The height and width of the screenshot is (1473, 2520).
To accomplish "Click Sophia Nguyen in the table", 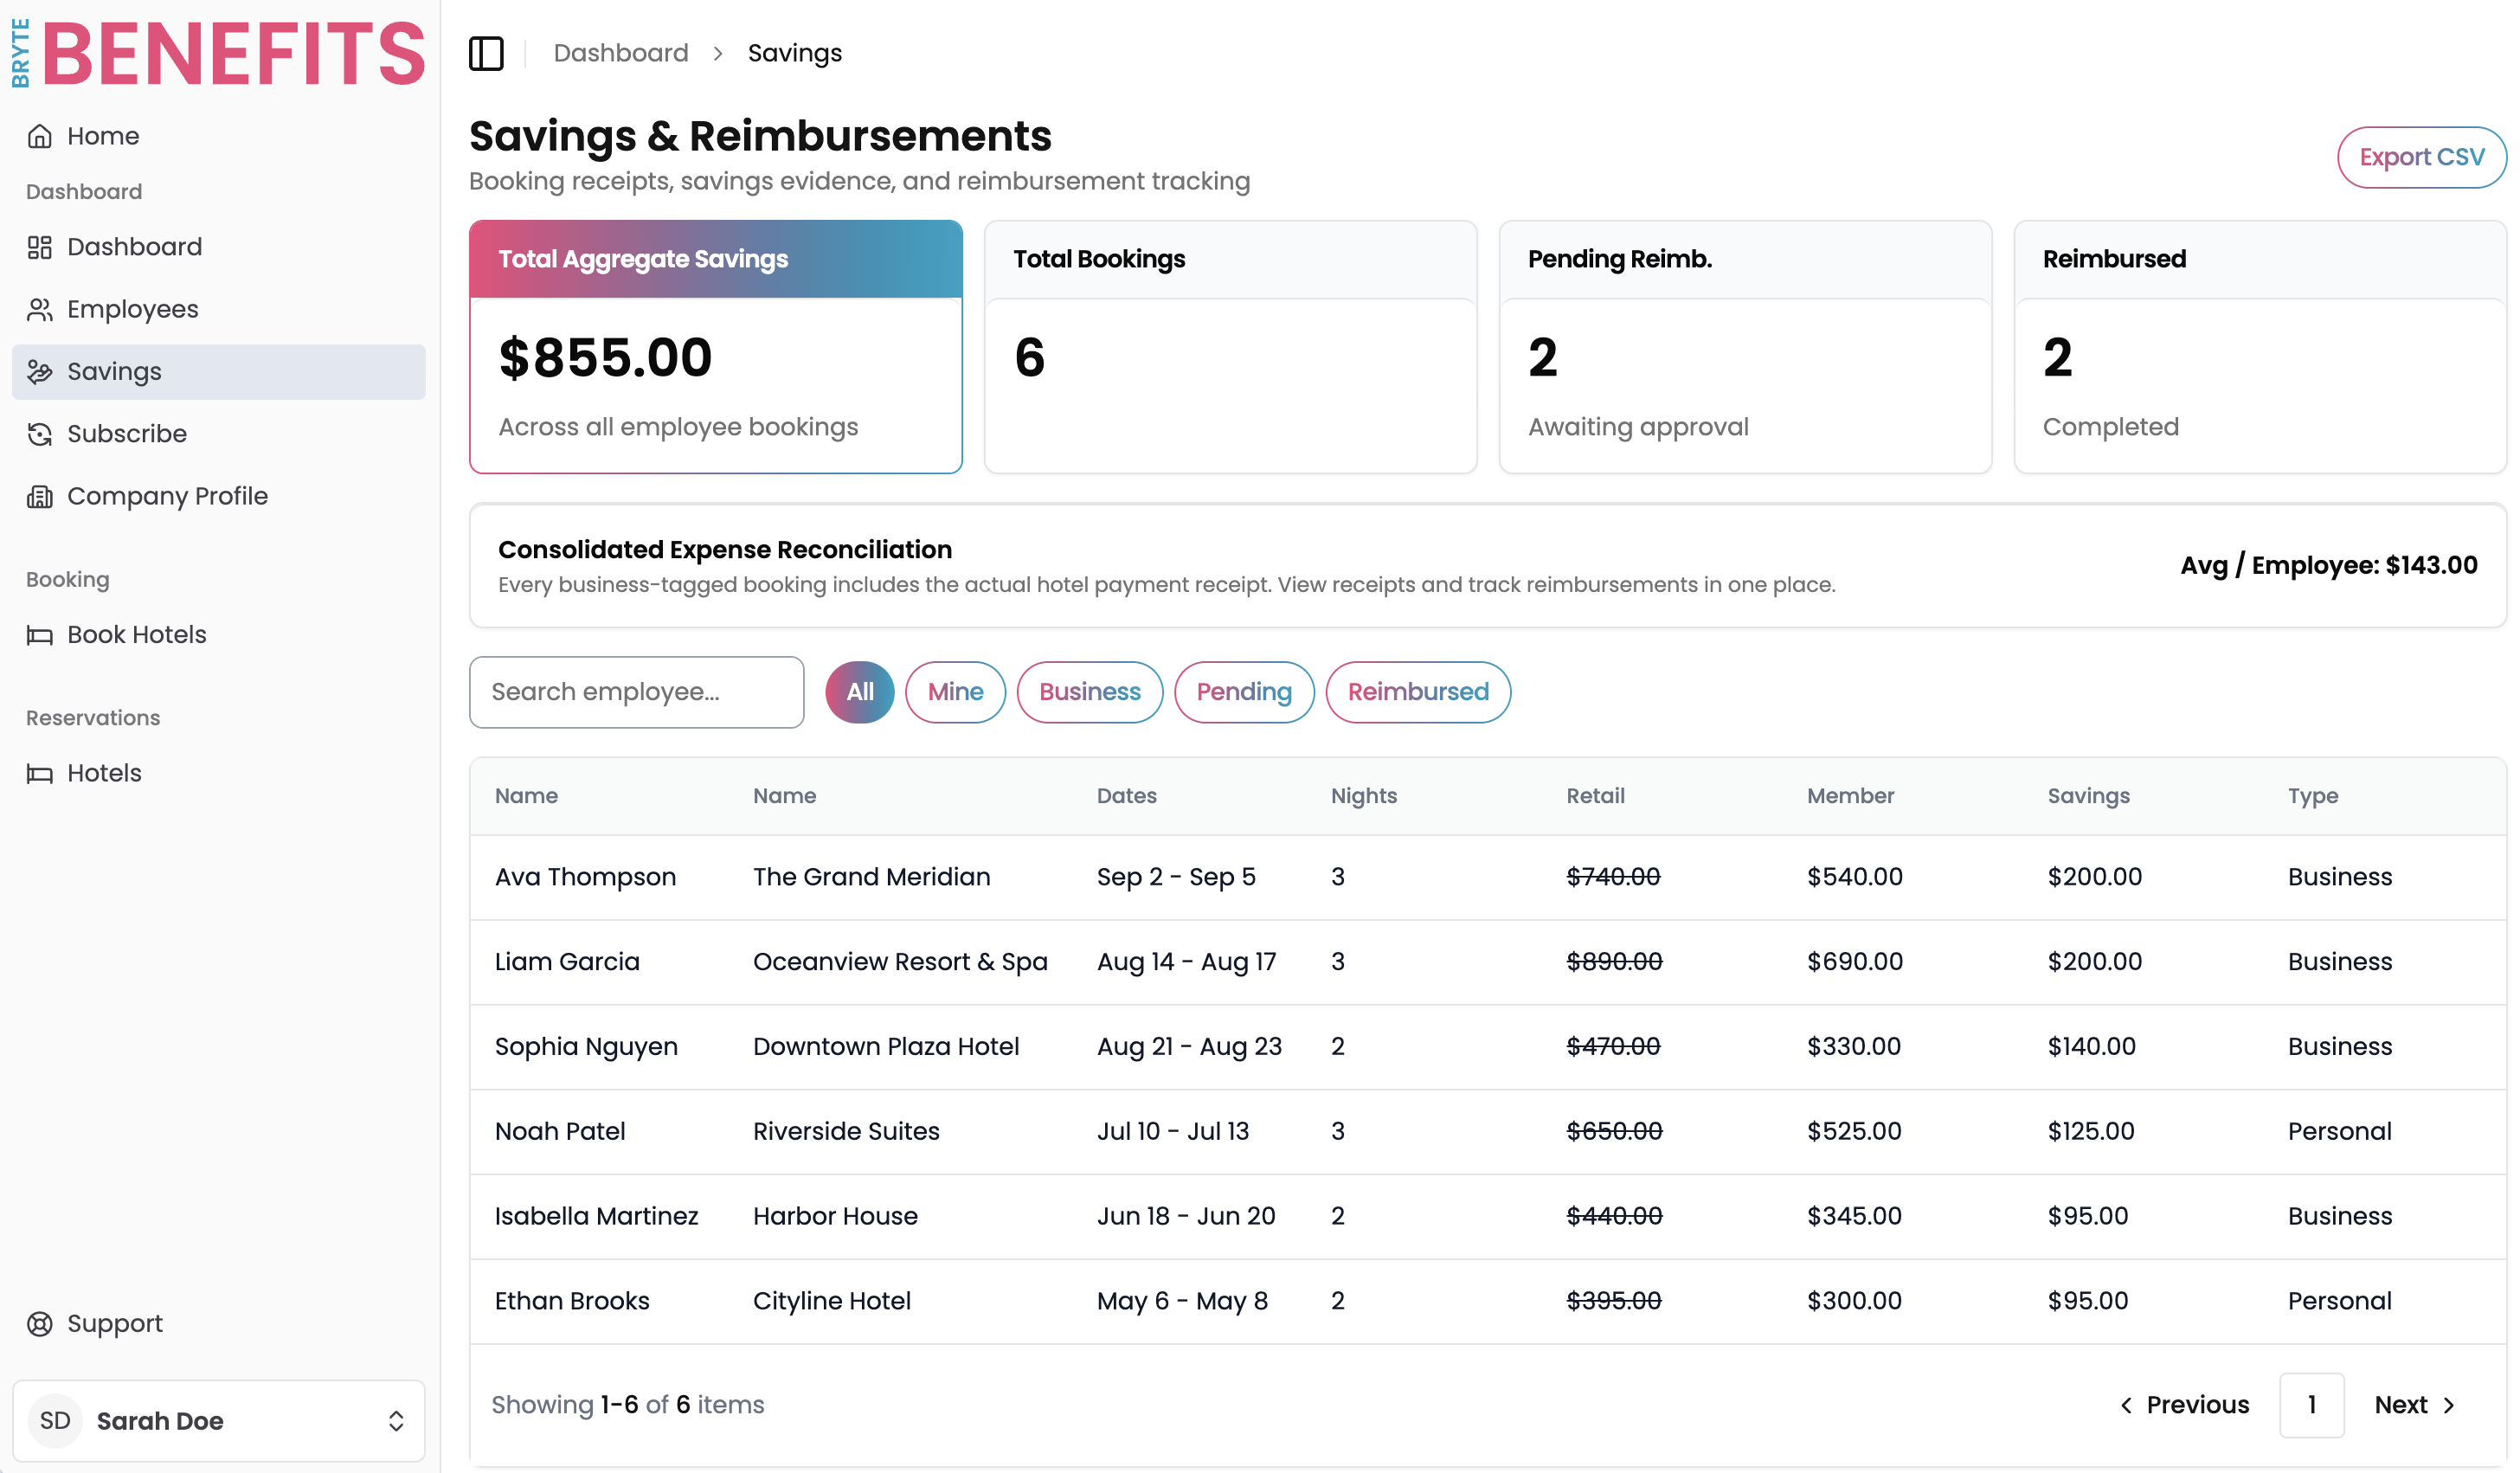I will tap(587, 1047).
